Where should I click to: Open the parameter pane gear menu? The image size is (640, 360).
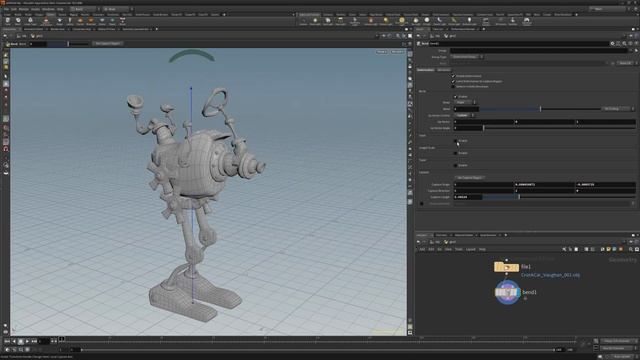(612, 43)
